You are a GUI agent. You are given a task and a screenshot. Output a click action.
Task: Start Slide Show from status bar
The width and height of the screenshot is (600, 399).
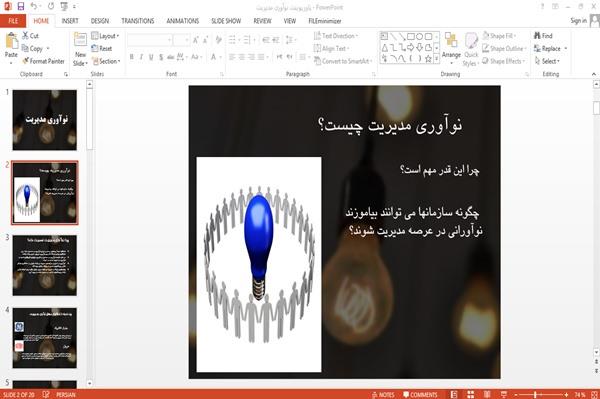coord(504,394)
